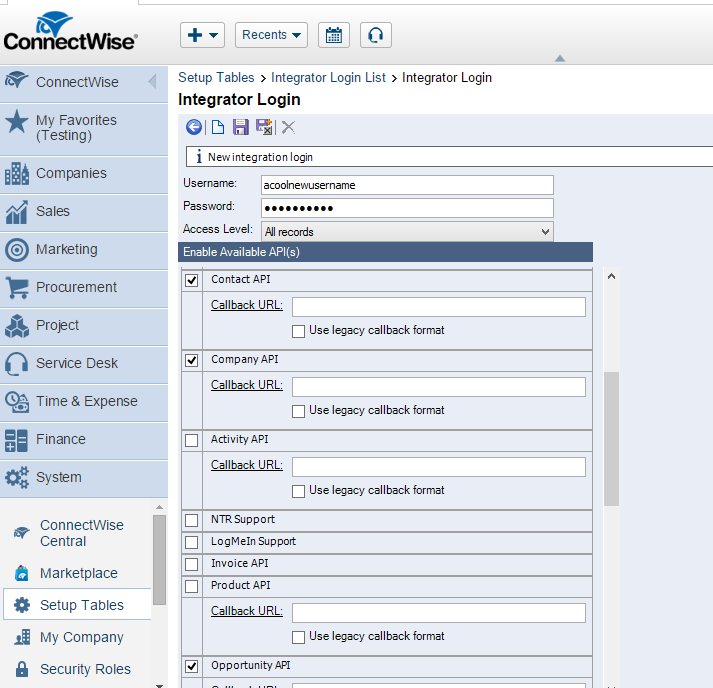Open the Companies module icon
Screen dimensions: 713x688
pos(17,174)
